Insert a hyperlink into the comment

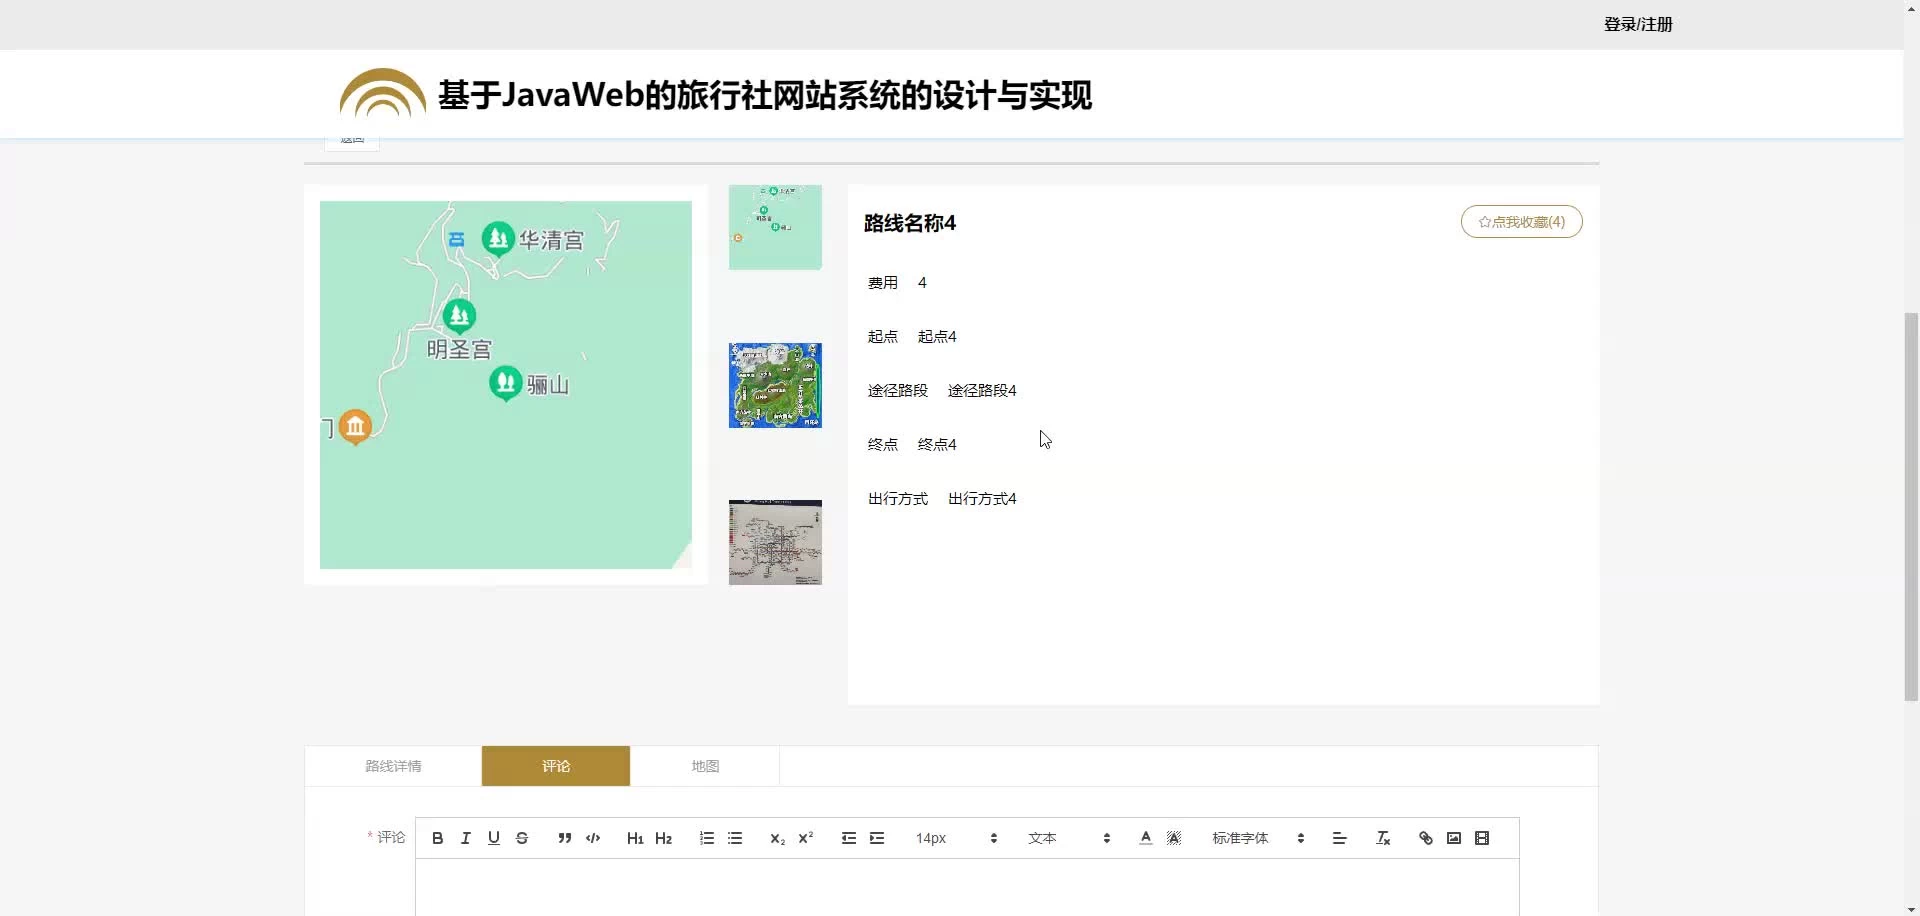coord(1425,838)
